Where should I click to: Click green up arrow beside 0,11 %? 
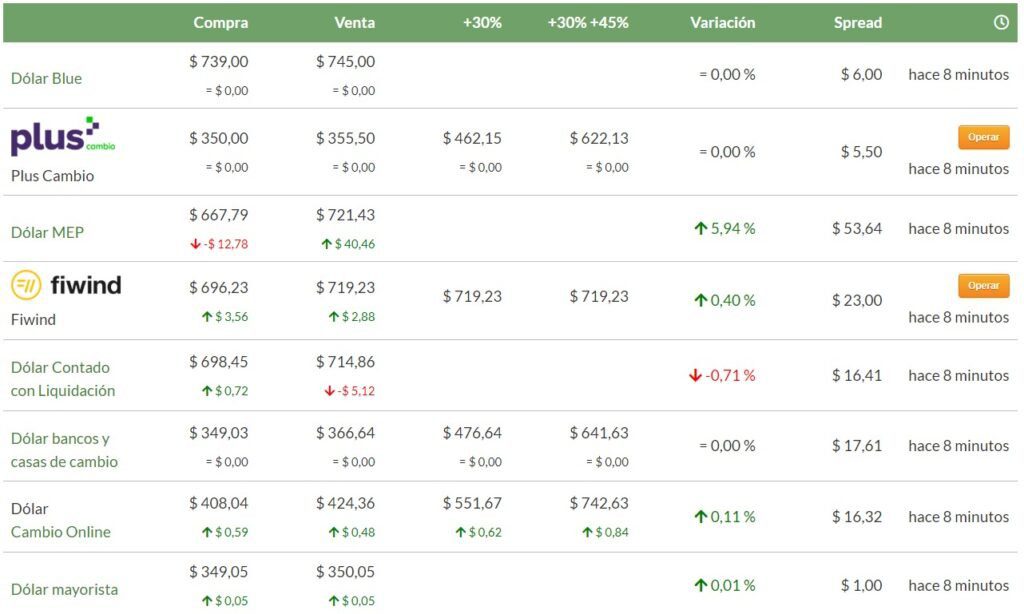pos(701,517)
